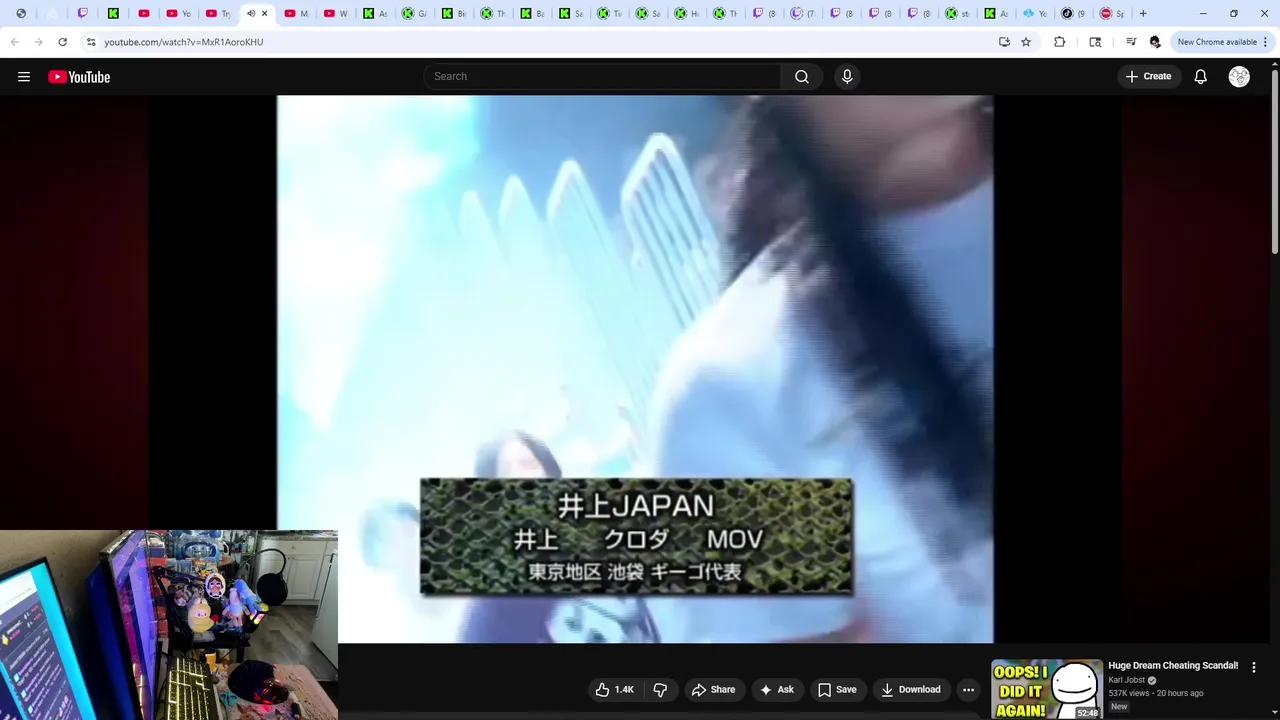Close the active YouTube tab

coord(265,14)
